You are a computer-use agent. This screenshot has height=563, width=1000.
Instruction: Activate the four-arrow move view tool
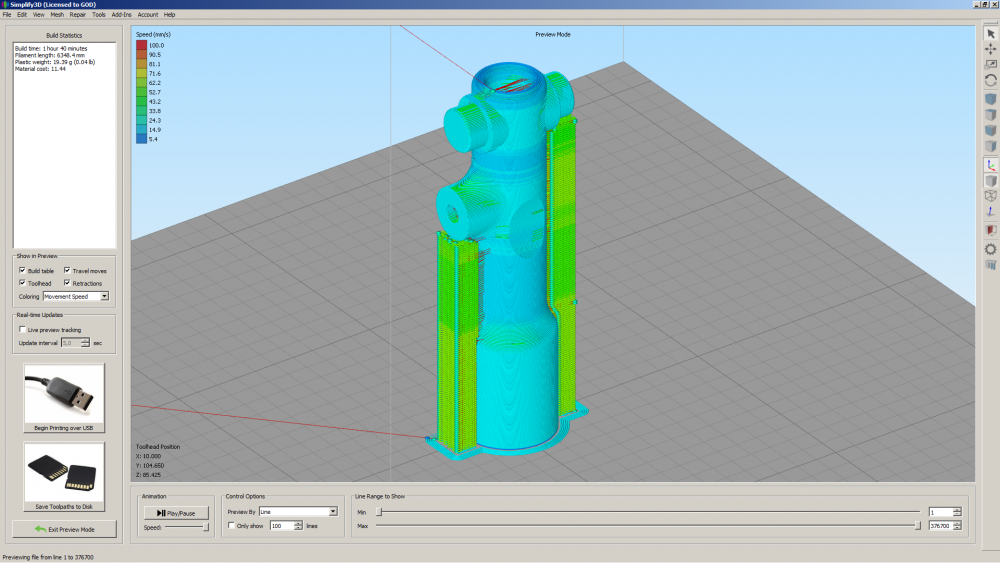click(991, 48)
